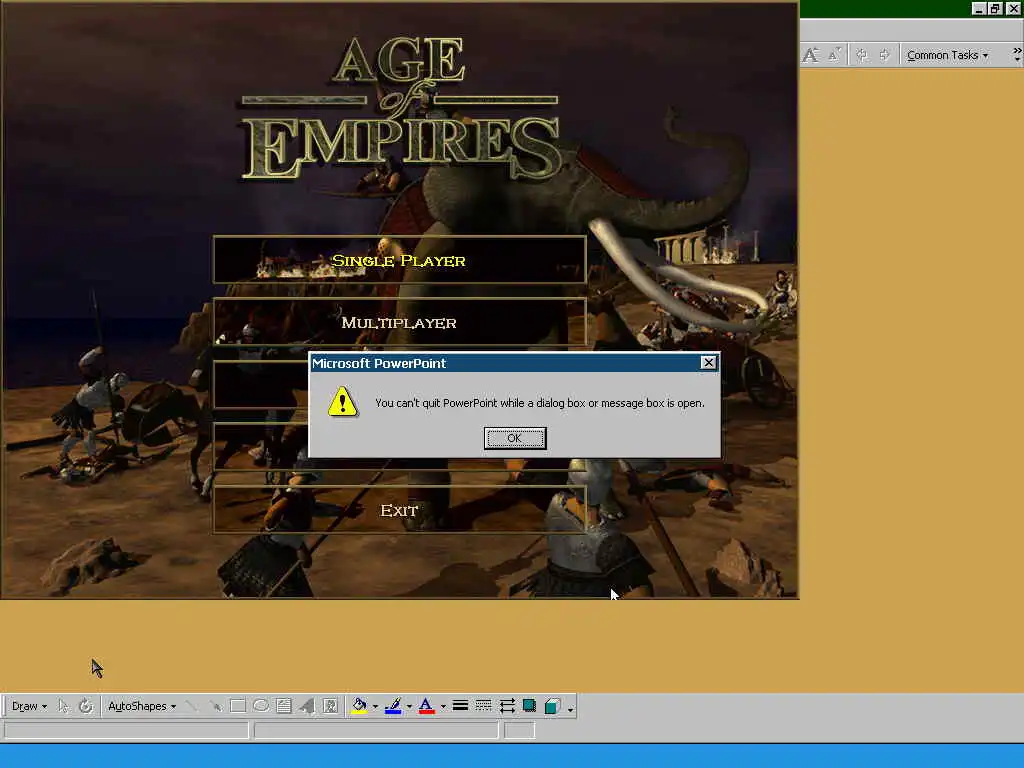This screenshot has width=1024, height=768.
Task: Click the small third status bar panel
Action: click(x=520, y=730)
